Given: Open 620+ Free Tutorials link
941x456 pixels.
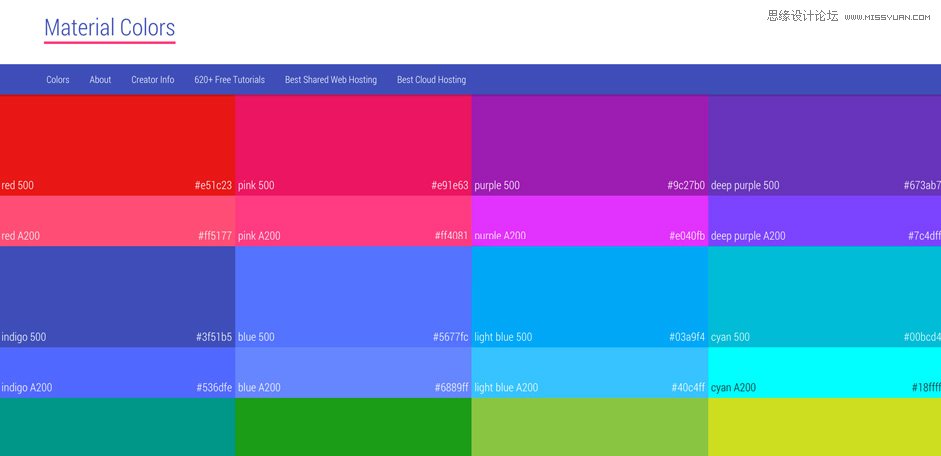Looking at the screenshot, I should [229, 80].
